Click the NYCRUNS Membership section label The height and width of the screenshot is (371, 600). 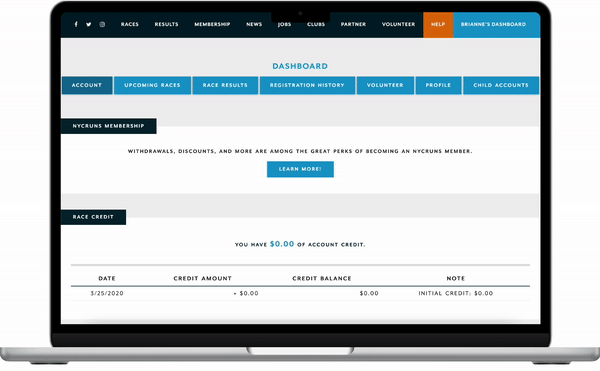(x=109, y=126)
